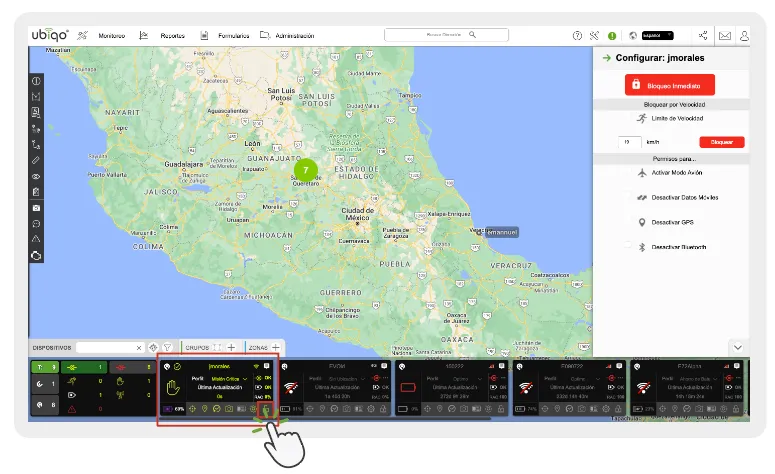Click the location pin icon on the jmorales card
Viewport: 775px width, 474px height.
(x=205, y=409)
